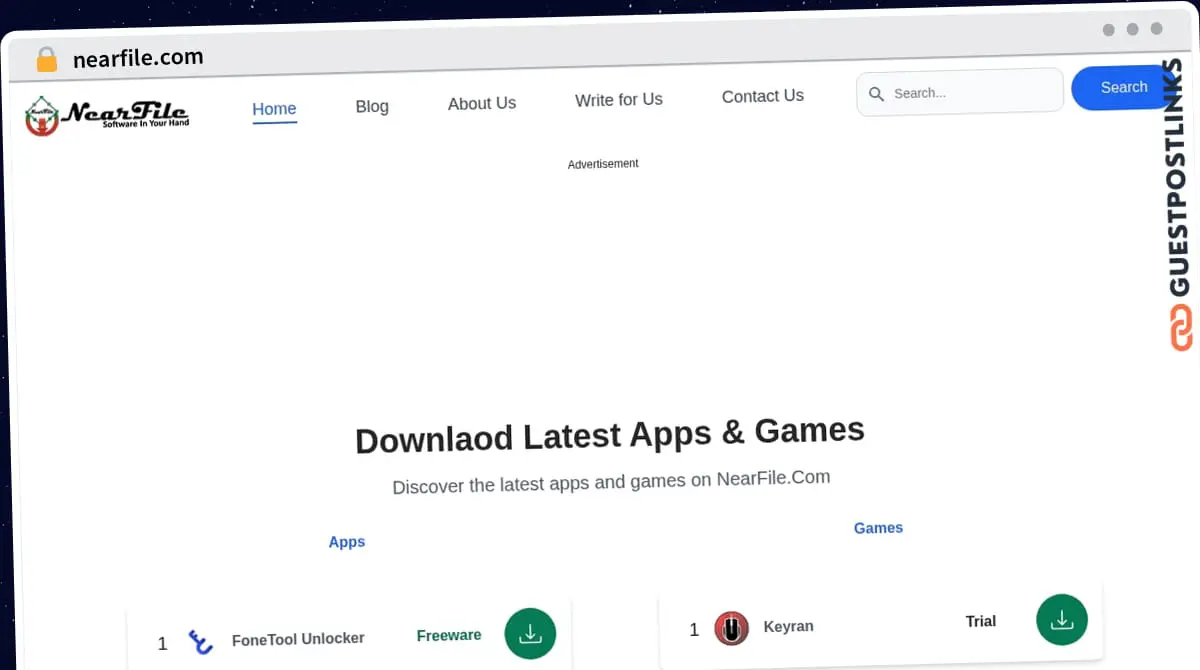
Task: Open the FoneTool Unlocker title link
Action: click(298, 639)
